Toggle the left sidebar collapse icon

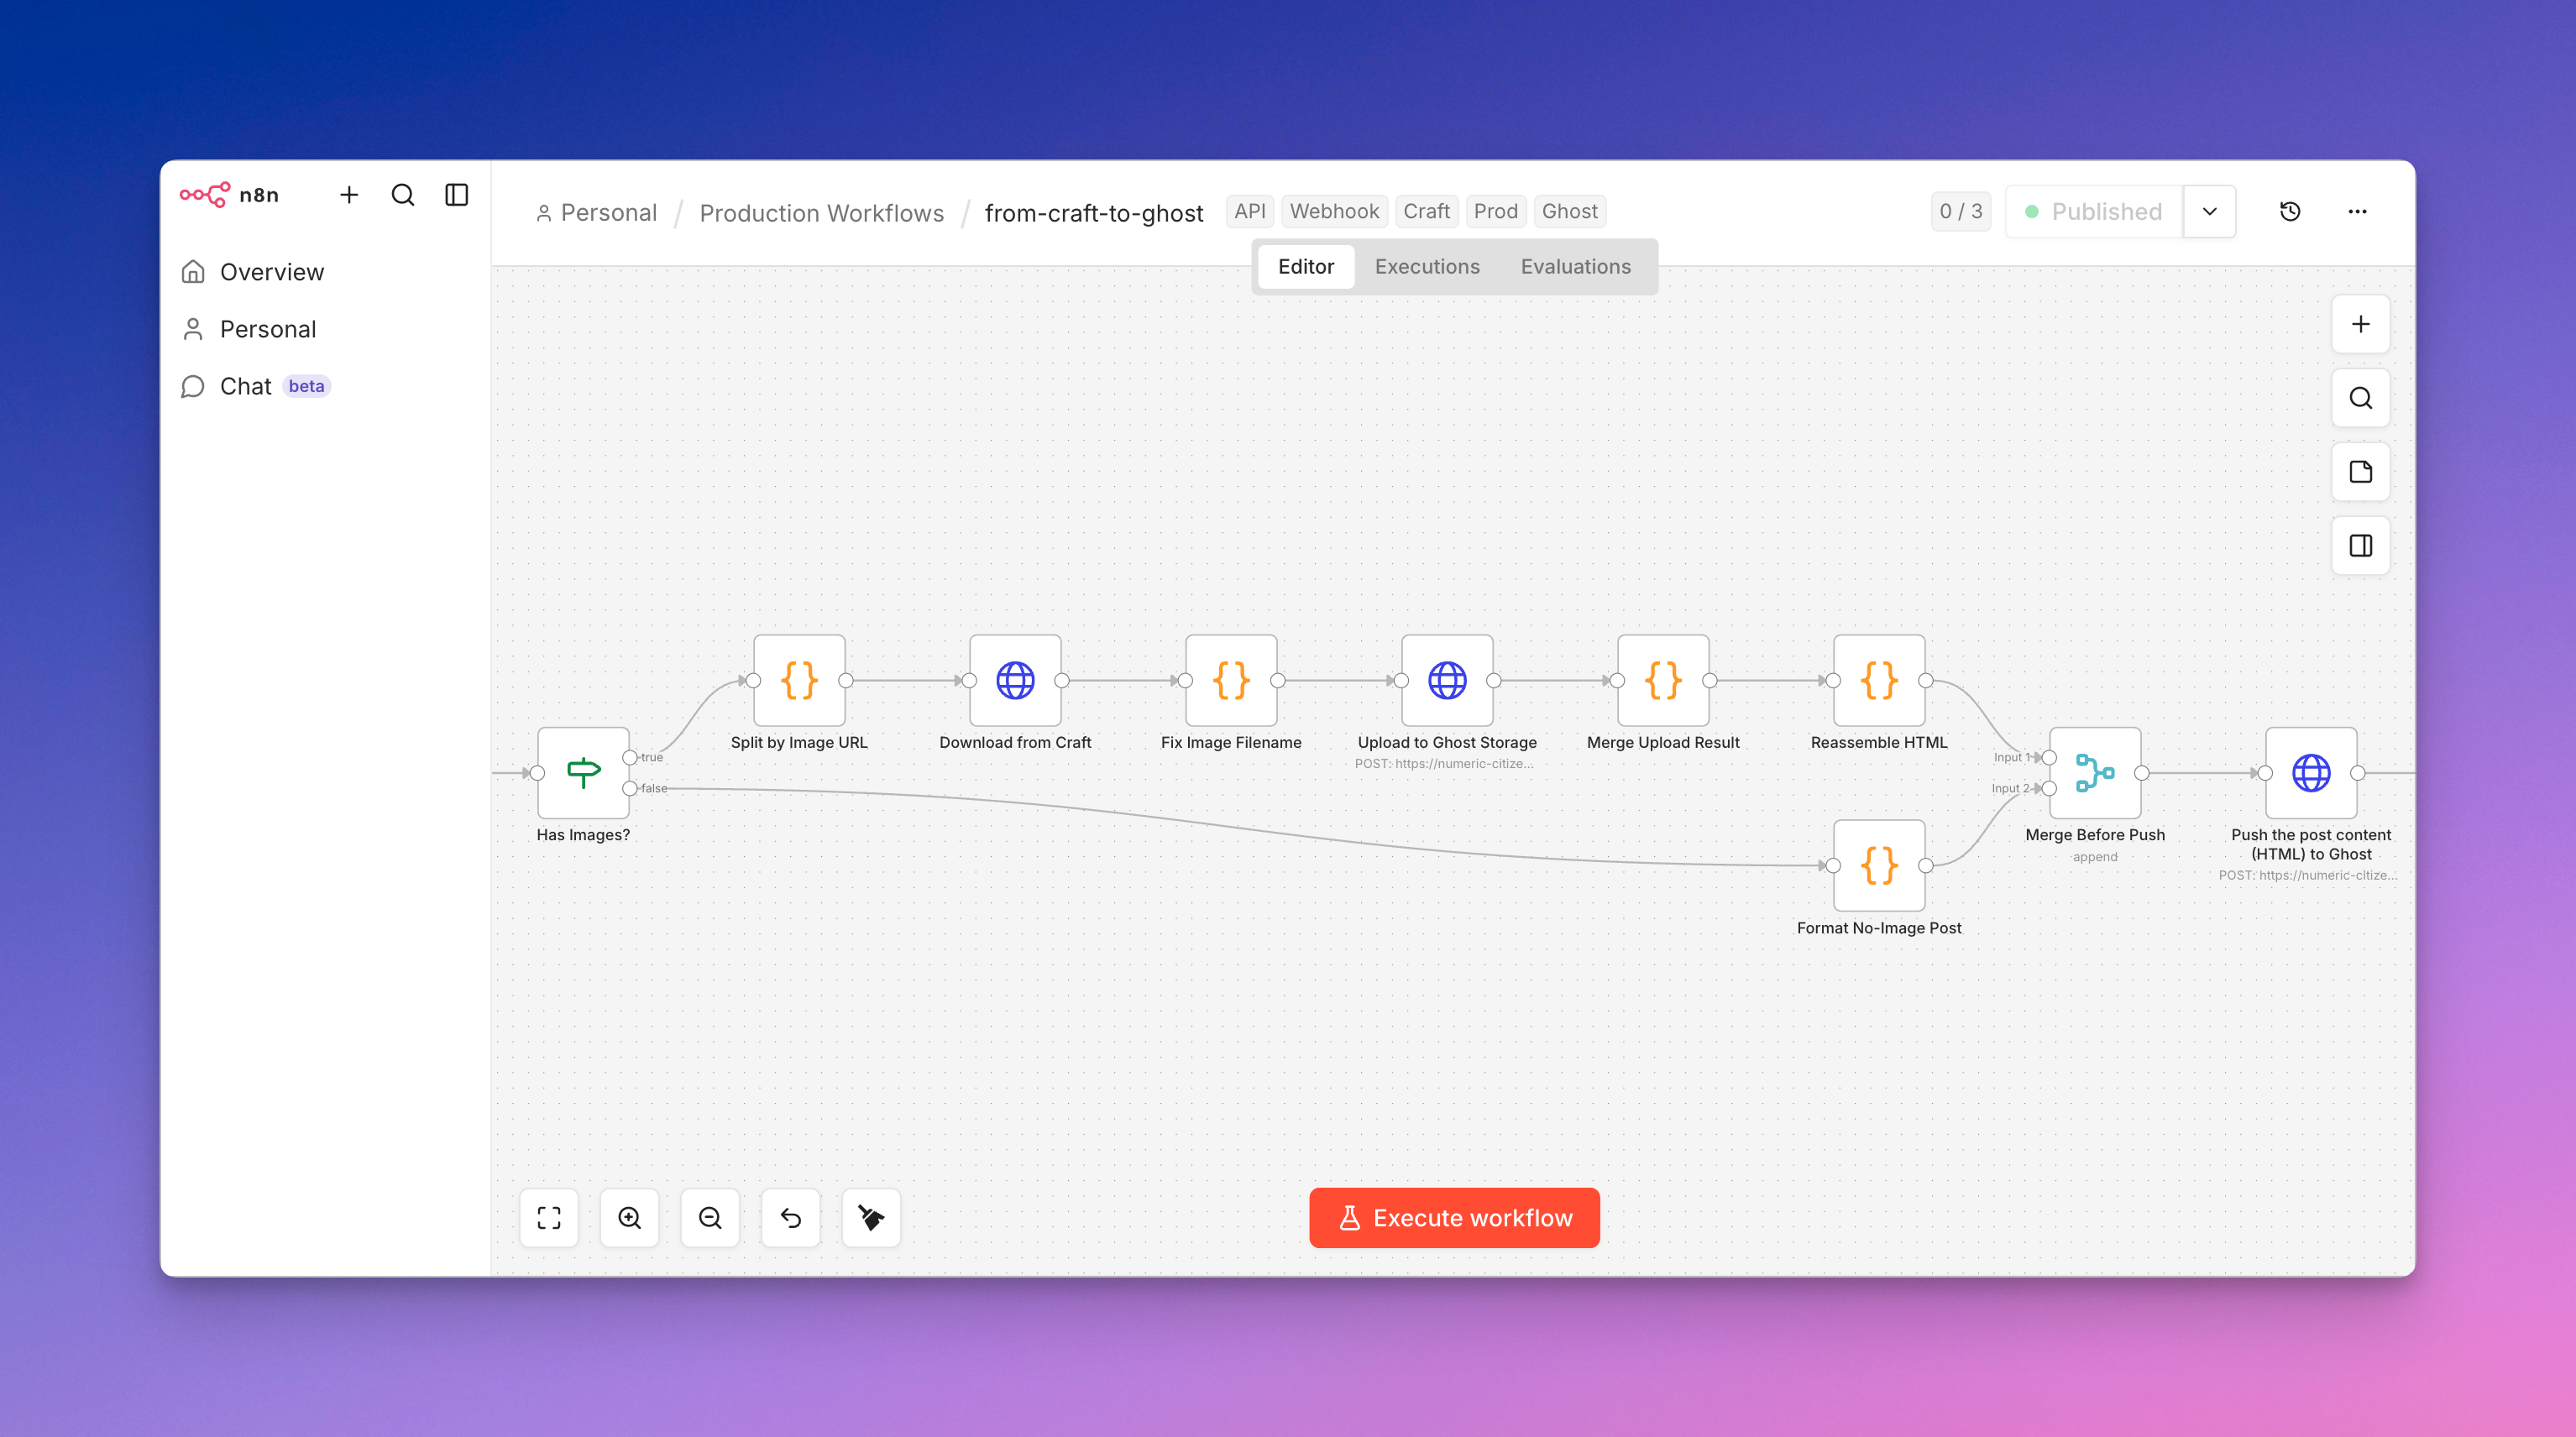456,195
